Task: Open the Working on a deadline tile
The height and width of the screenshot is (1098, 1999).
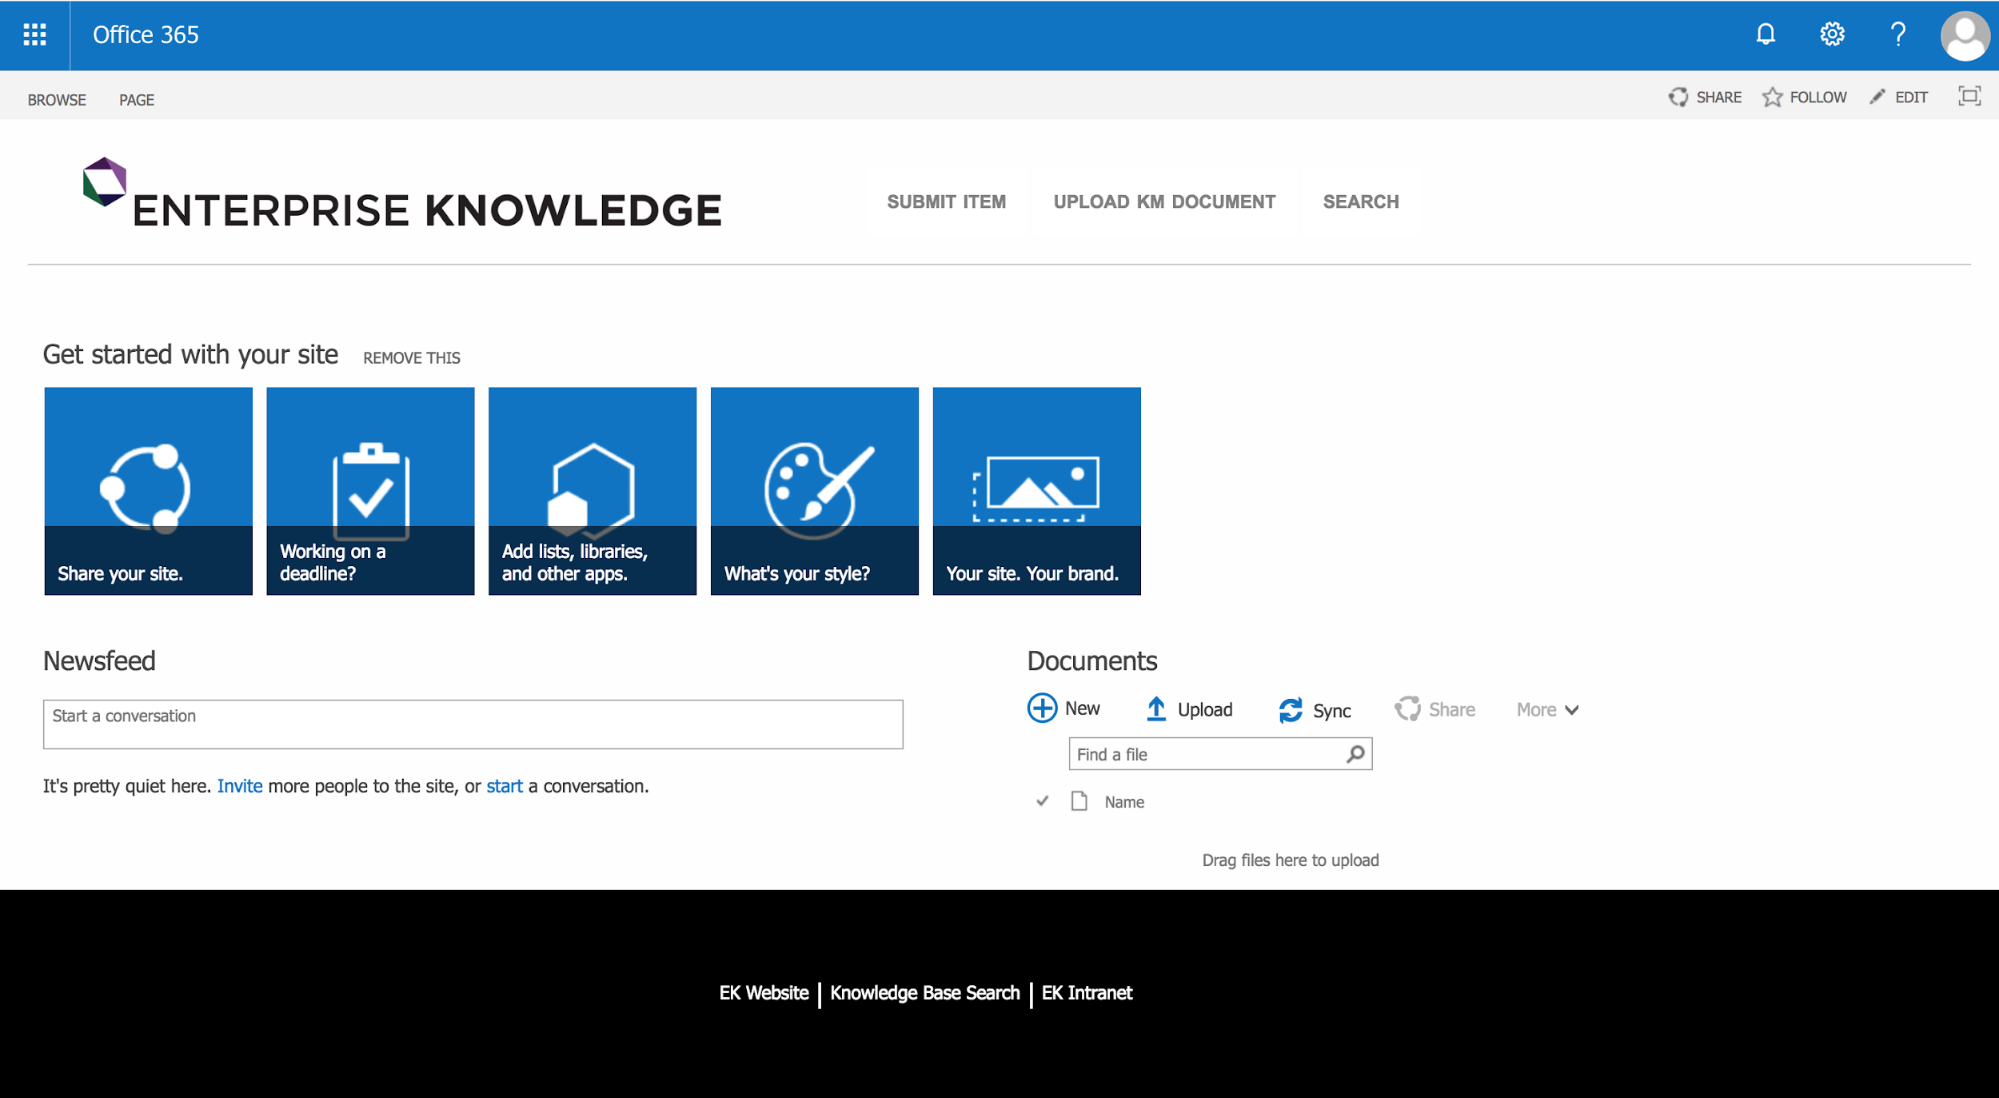Action: (370, 491)
